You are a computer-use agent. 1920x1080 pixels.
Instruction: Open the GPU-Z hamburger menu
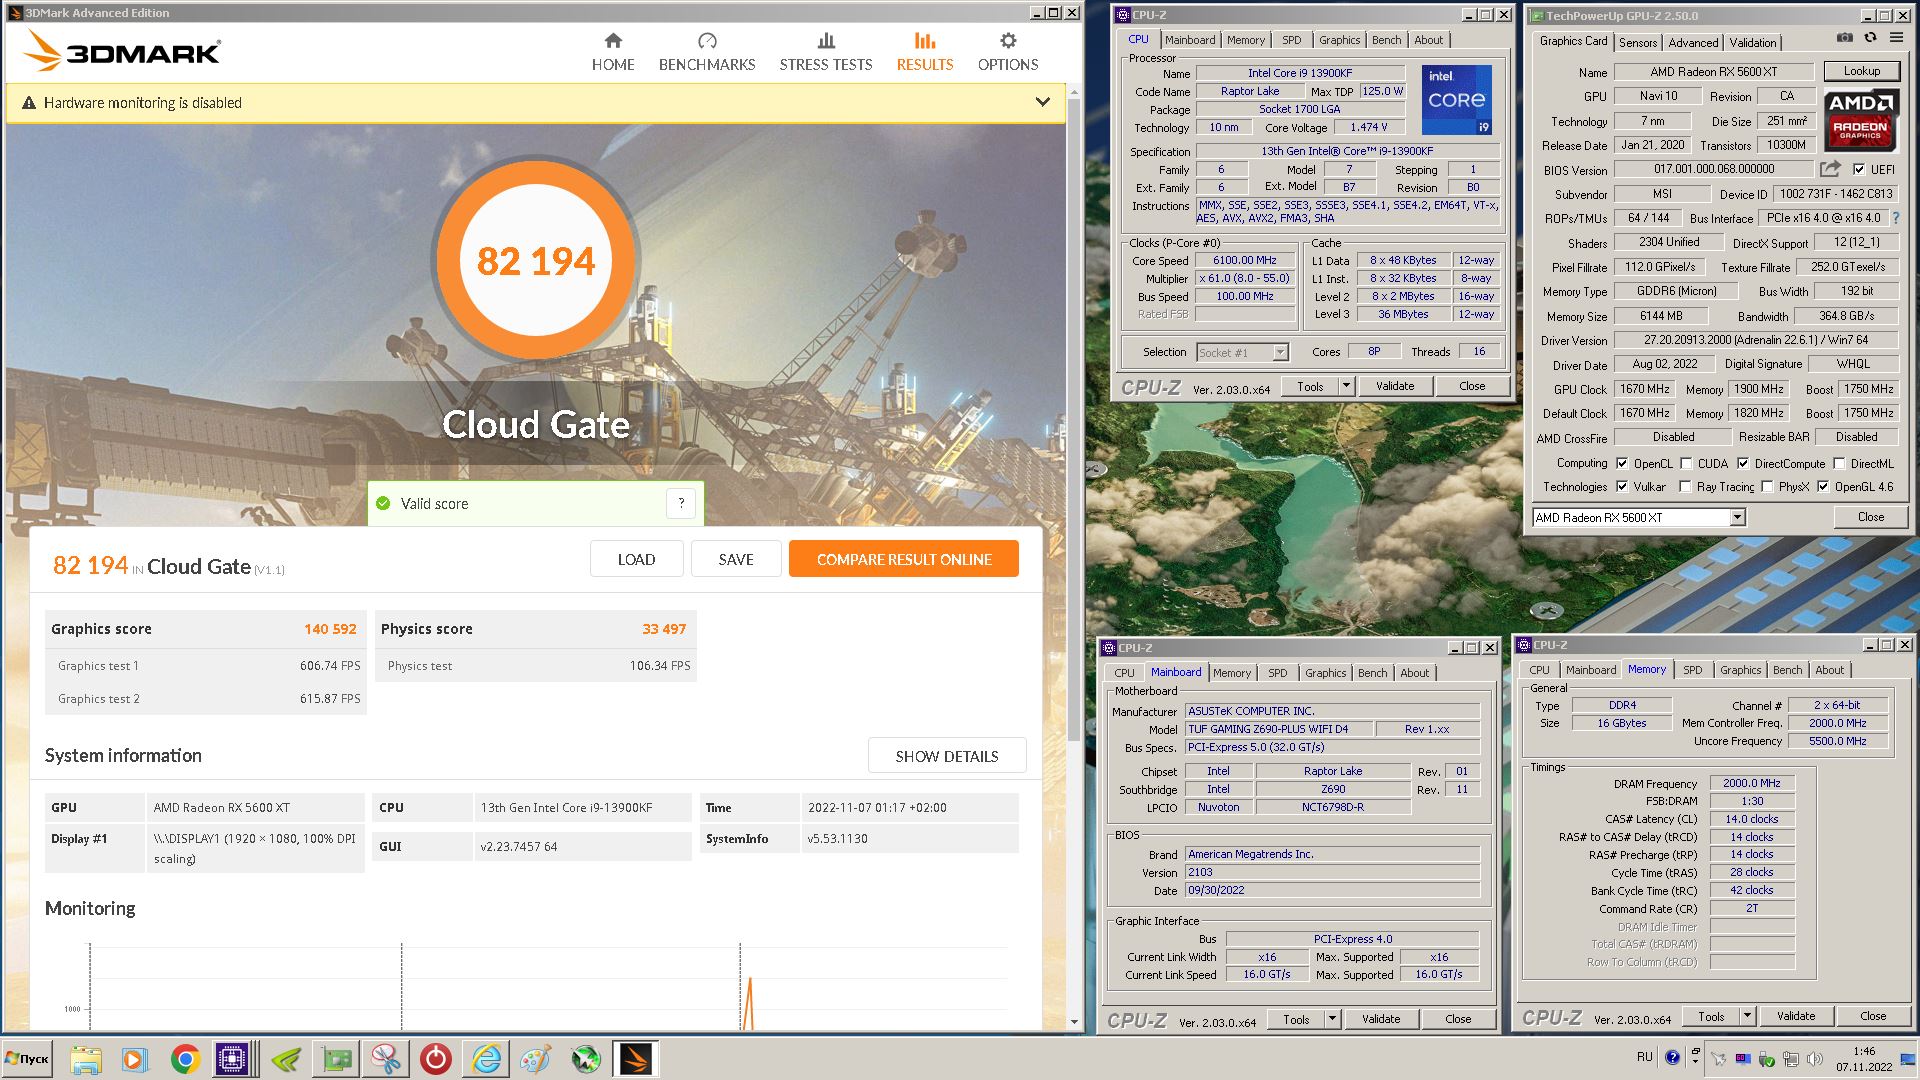pos(1896,38)
